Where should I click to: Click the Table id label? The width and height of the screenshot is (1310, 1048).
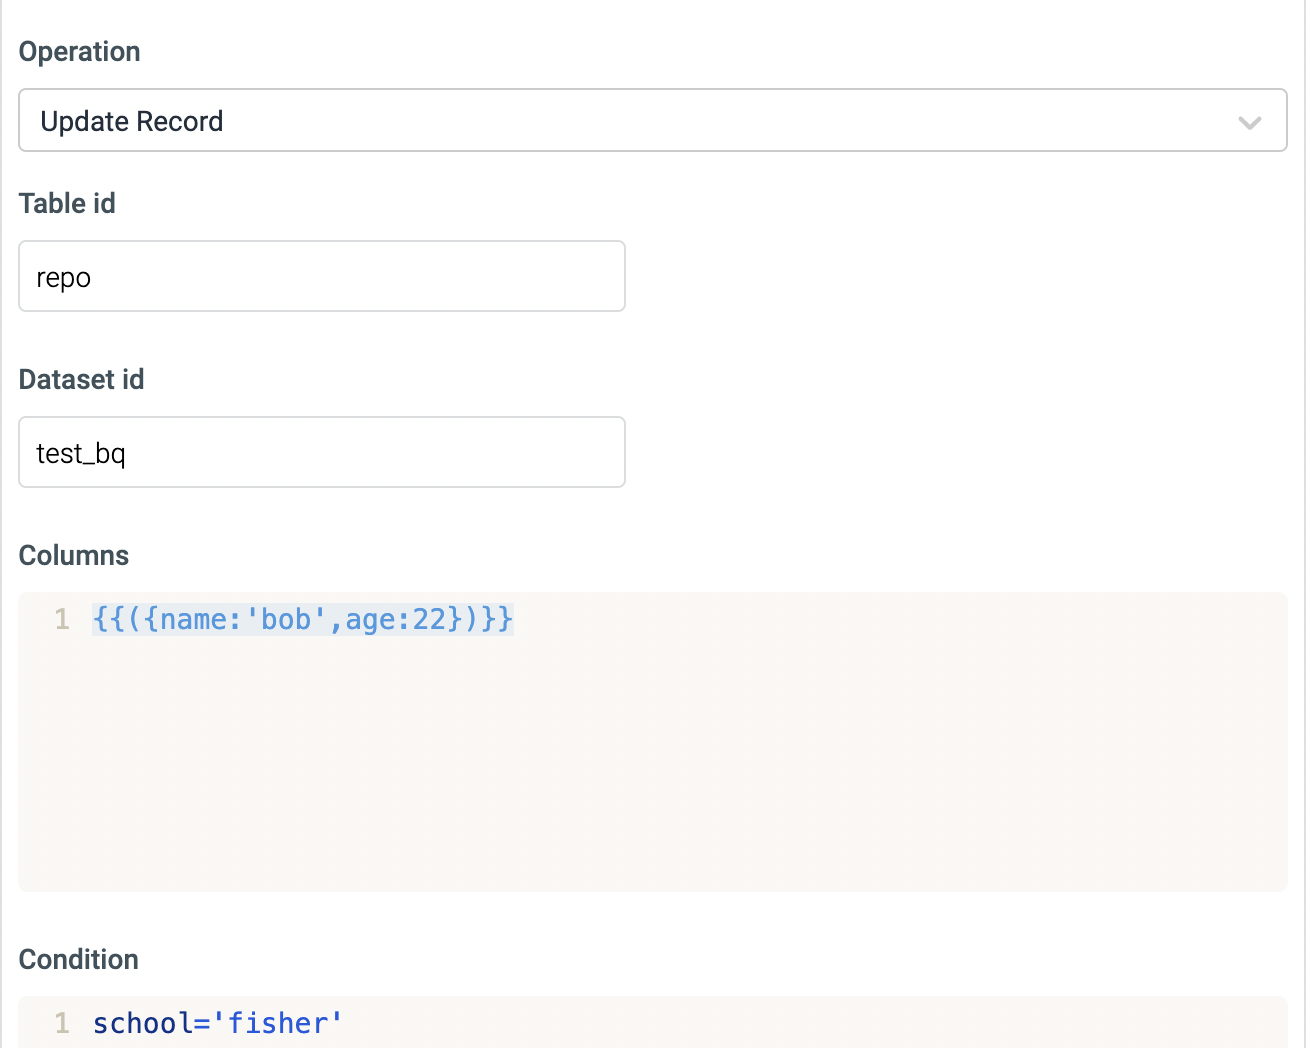(x=67, y=204)
